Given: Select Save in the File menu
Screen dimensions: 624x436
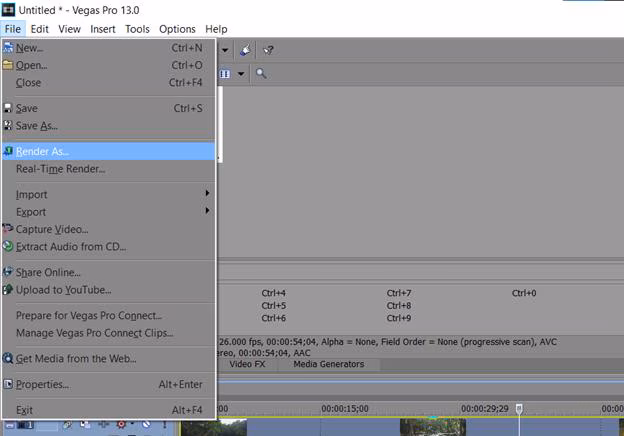Looking at the screenshot, I should (108, 108).
